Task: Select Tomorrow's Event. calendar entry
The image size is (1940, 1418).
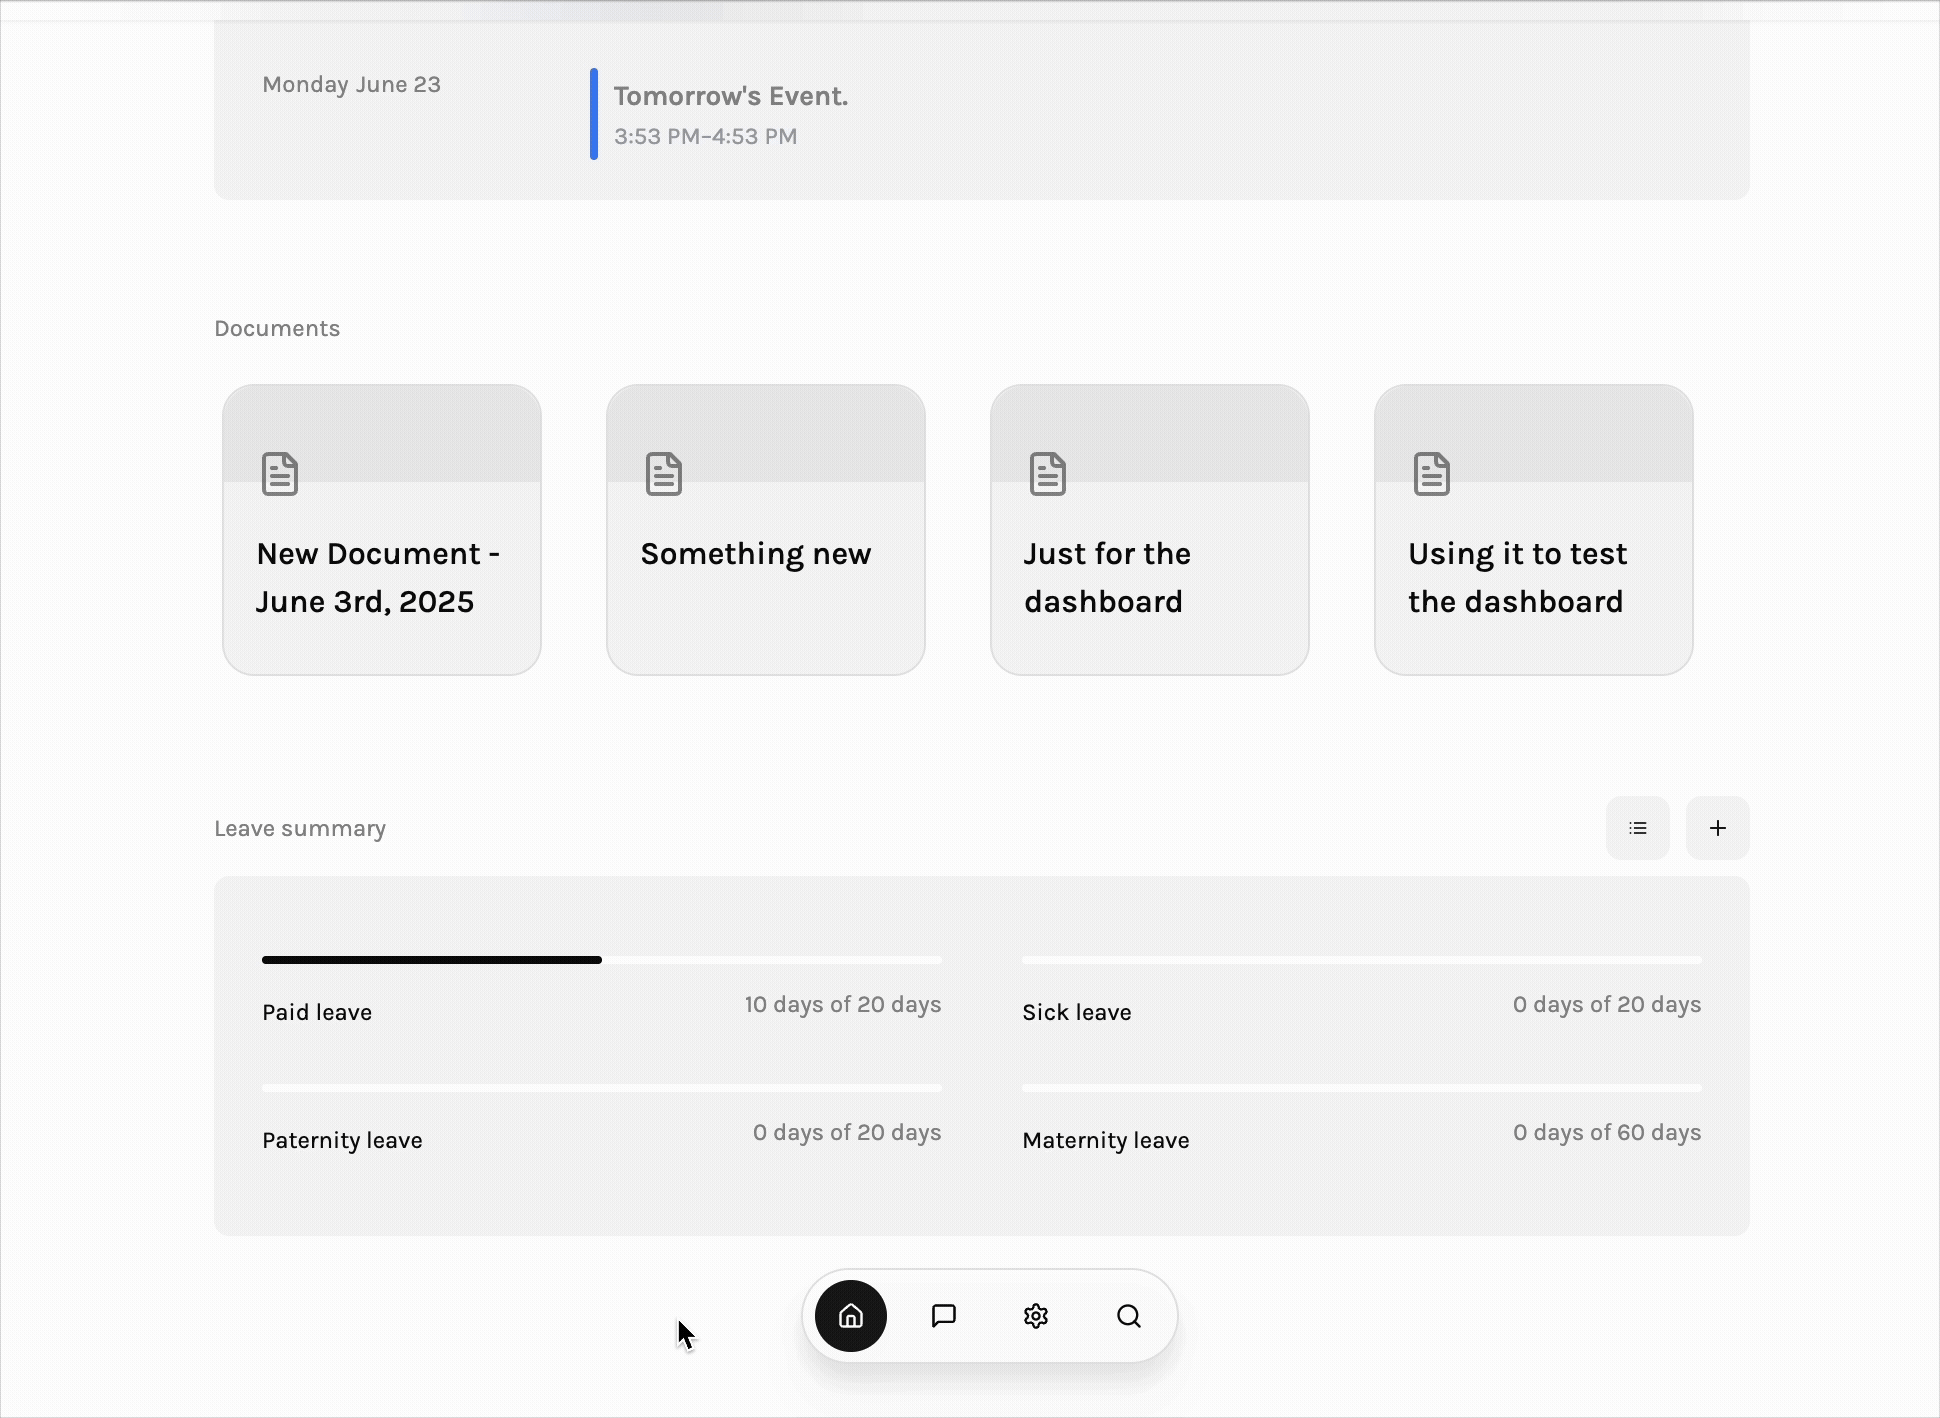Action: point(731,97)
